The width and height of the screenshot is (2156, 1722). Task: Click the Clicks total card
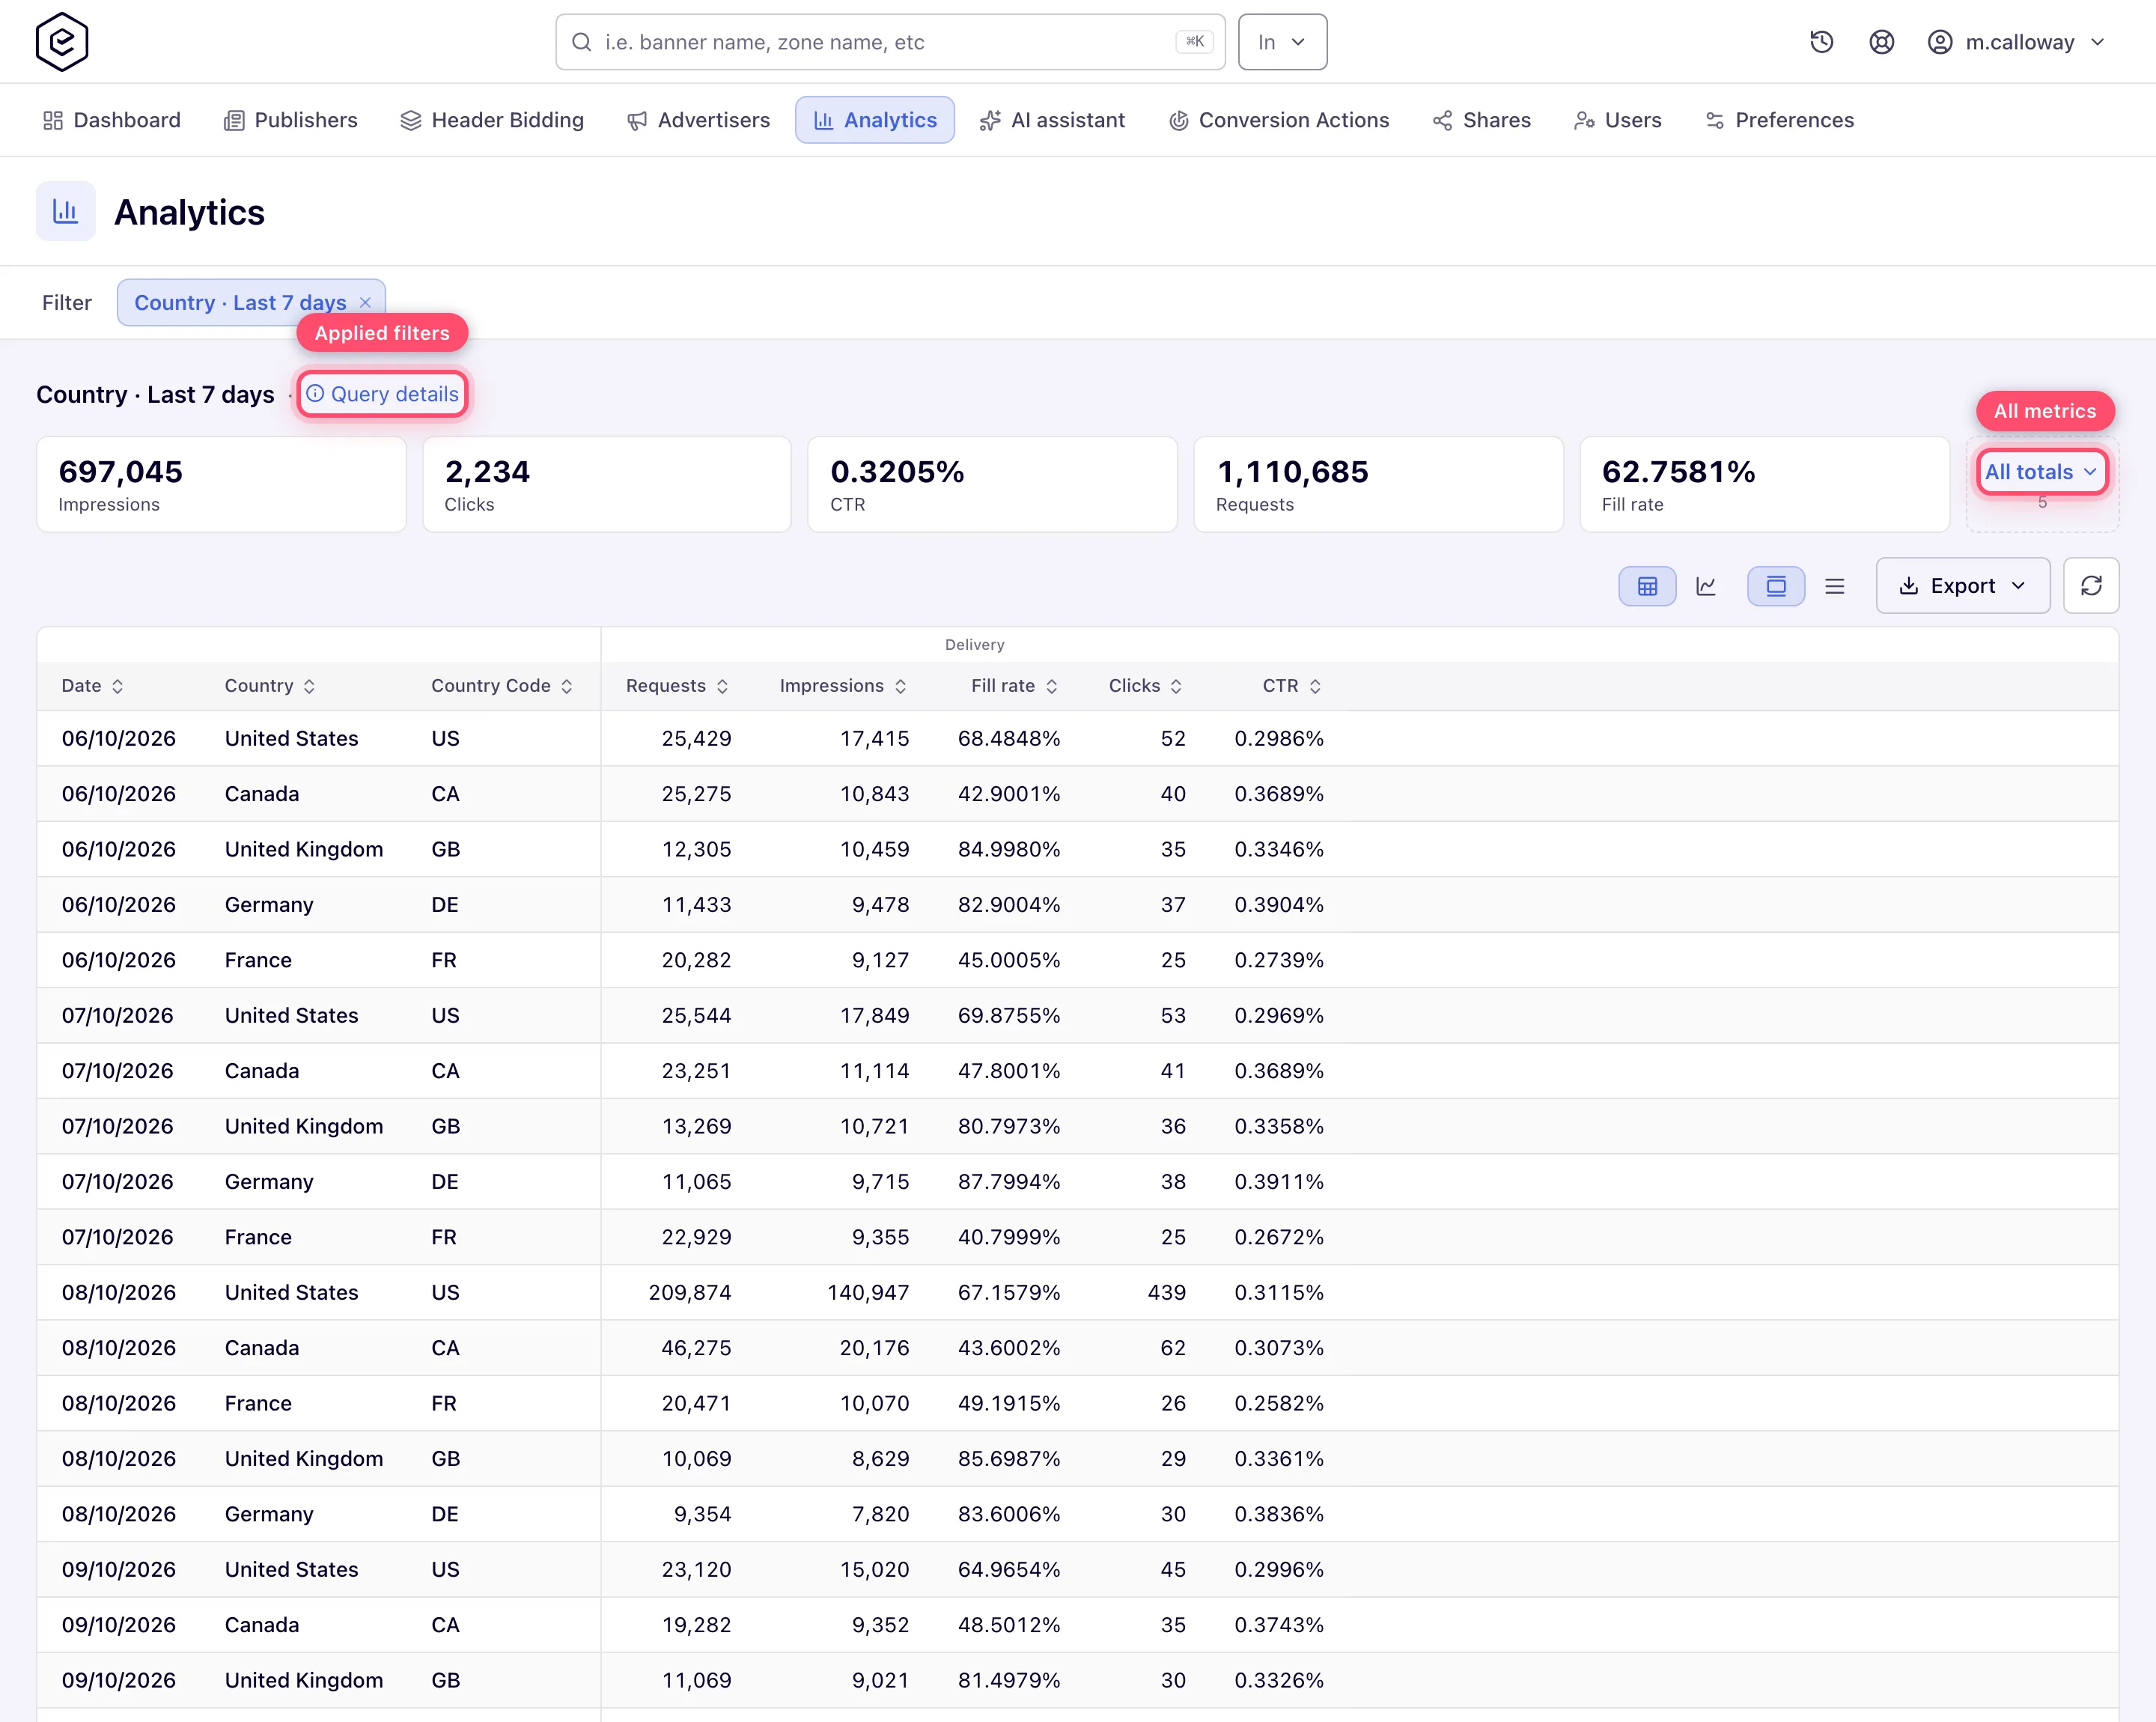pyautogui.click(x=607, y=484)
